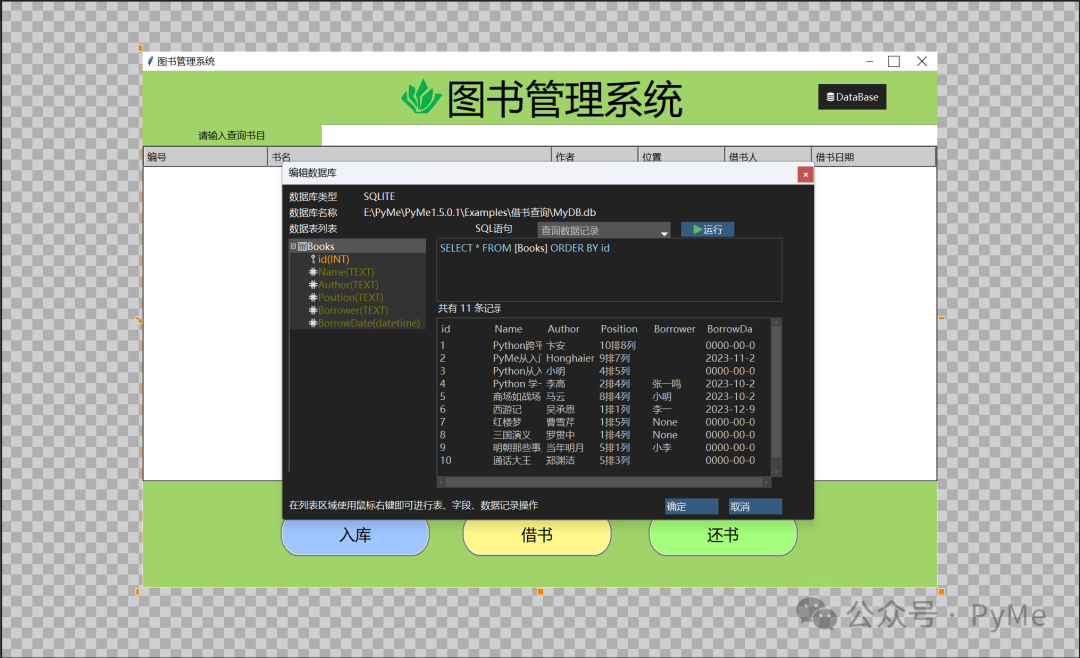Close the 编辑数据库 dialog with red X

click(x=805, y=174)
